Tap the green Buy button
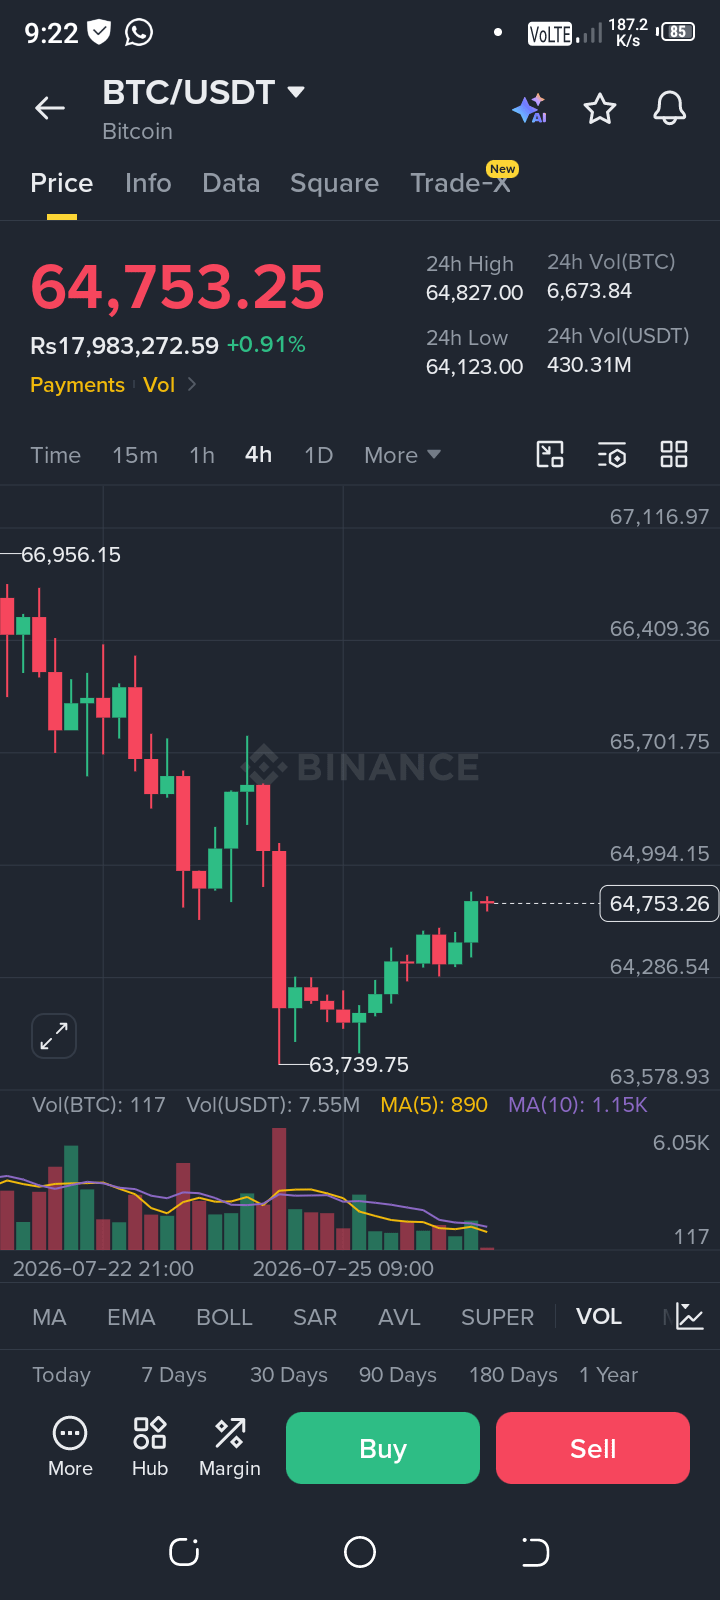 tap(383, 1448)
